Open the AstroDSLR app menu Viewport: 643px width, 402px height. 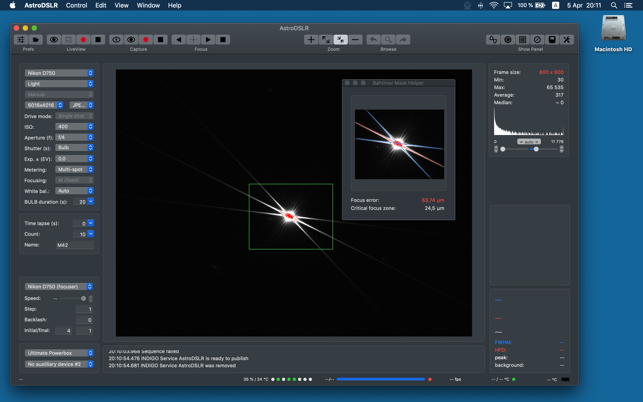41,5
